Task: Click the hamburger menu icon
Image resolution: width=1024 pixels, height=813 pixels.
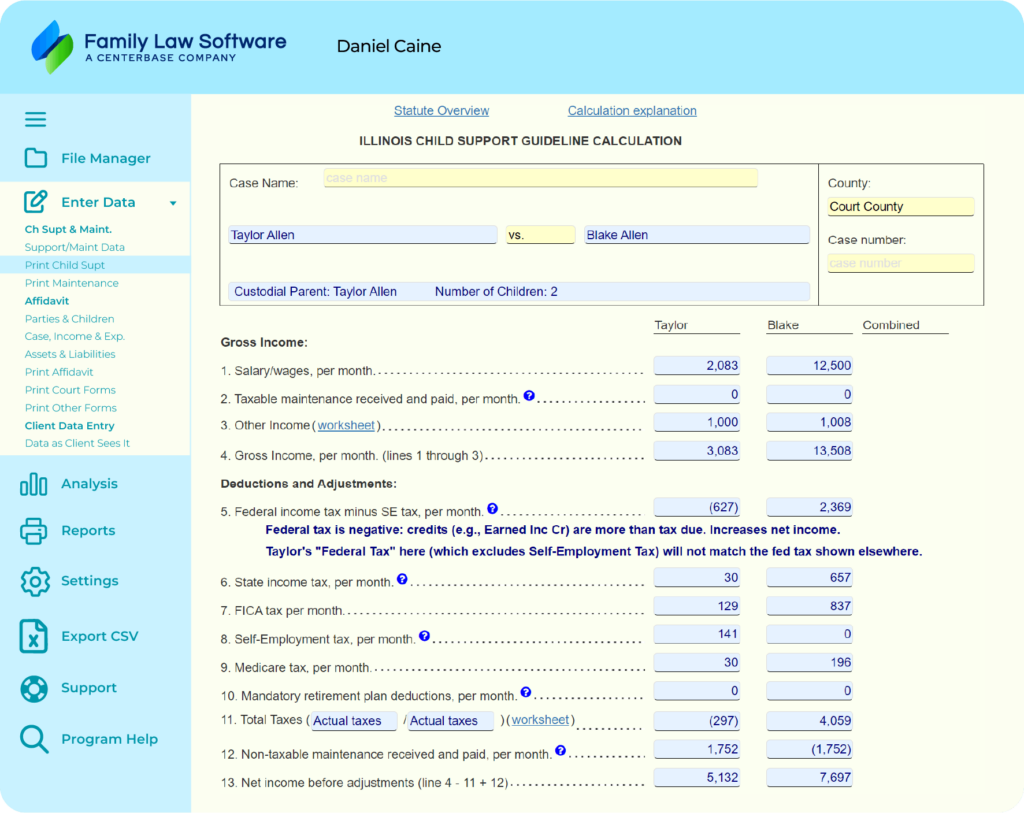Action: pyautogui.click(x=36, y=120)
